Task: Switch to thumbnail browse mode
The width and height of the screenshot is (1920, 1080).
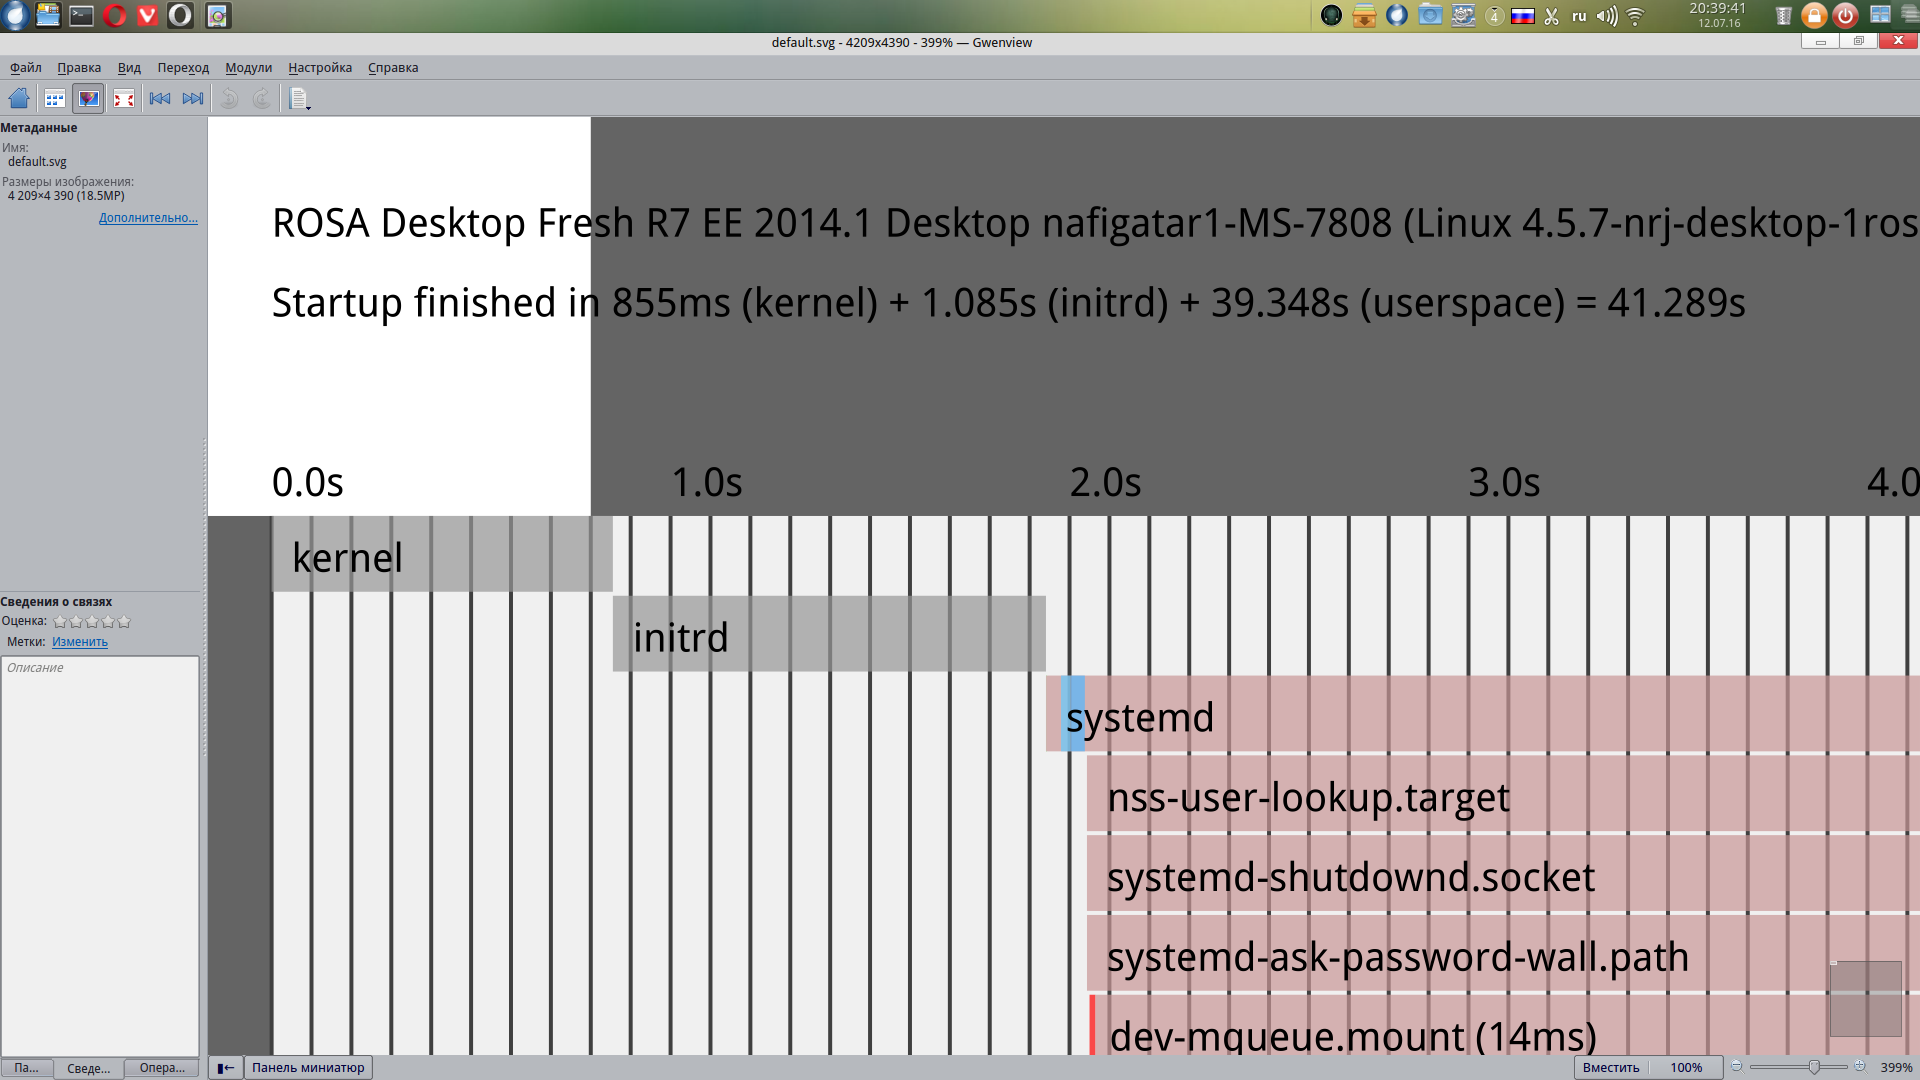Action: tap(55, 98)
